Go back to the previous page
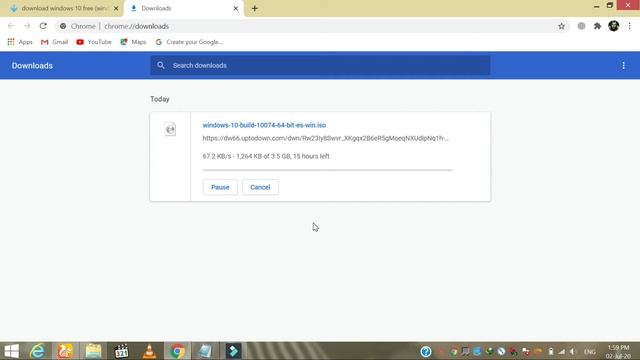This screenshot has height=360, width=640. 11,26
